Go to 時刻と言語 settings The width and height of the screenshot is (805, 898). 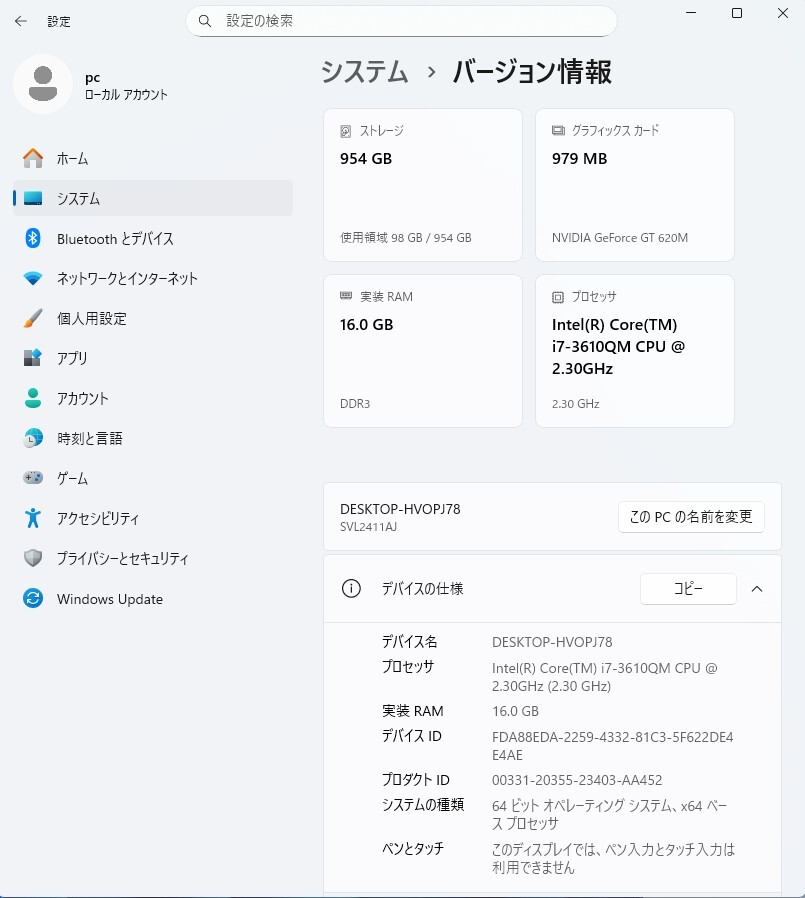(89, 438)
